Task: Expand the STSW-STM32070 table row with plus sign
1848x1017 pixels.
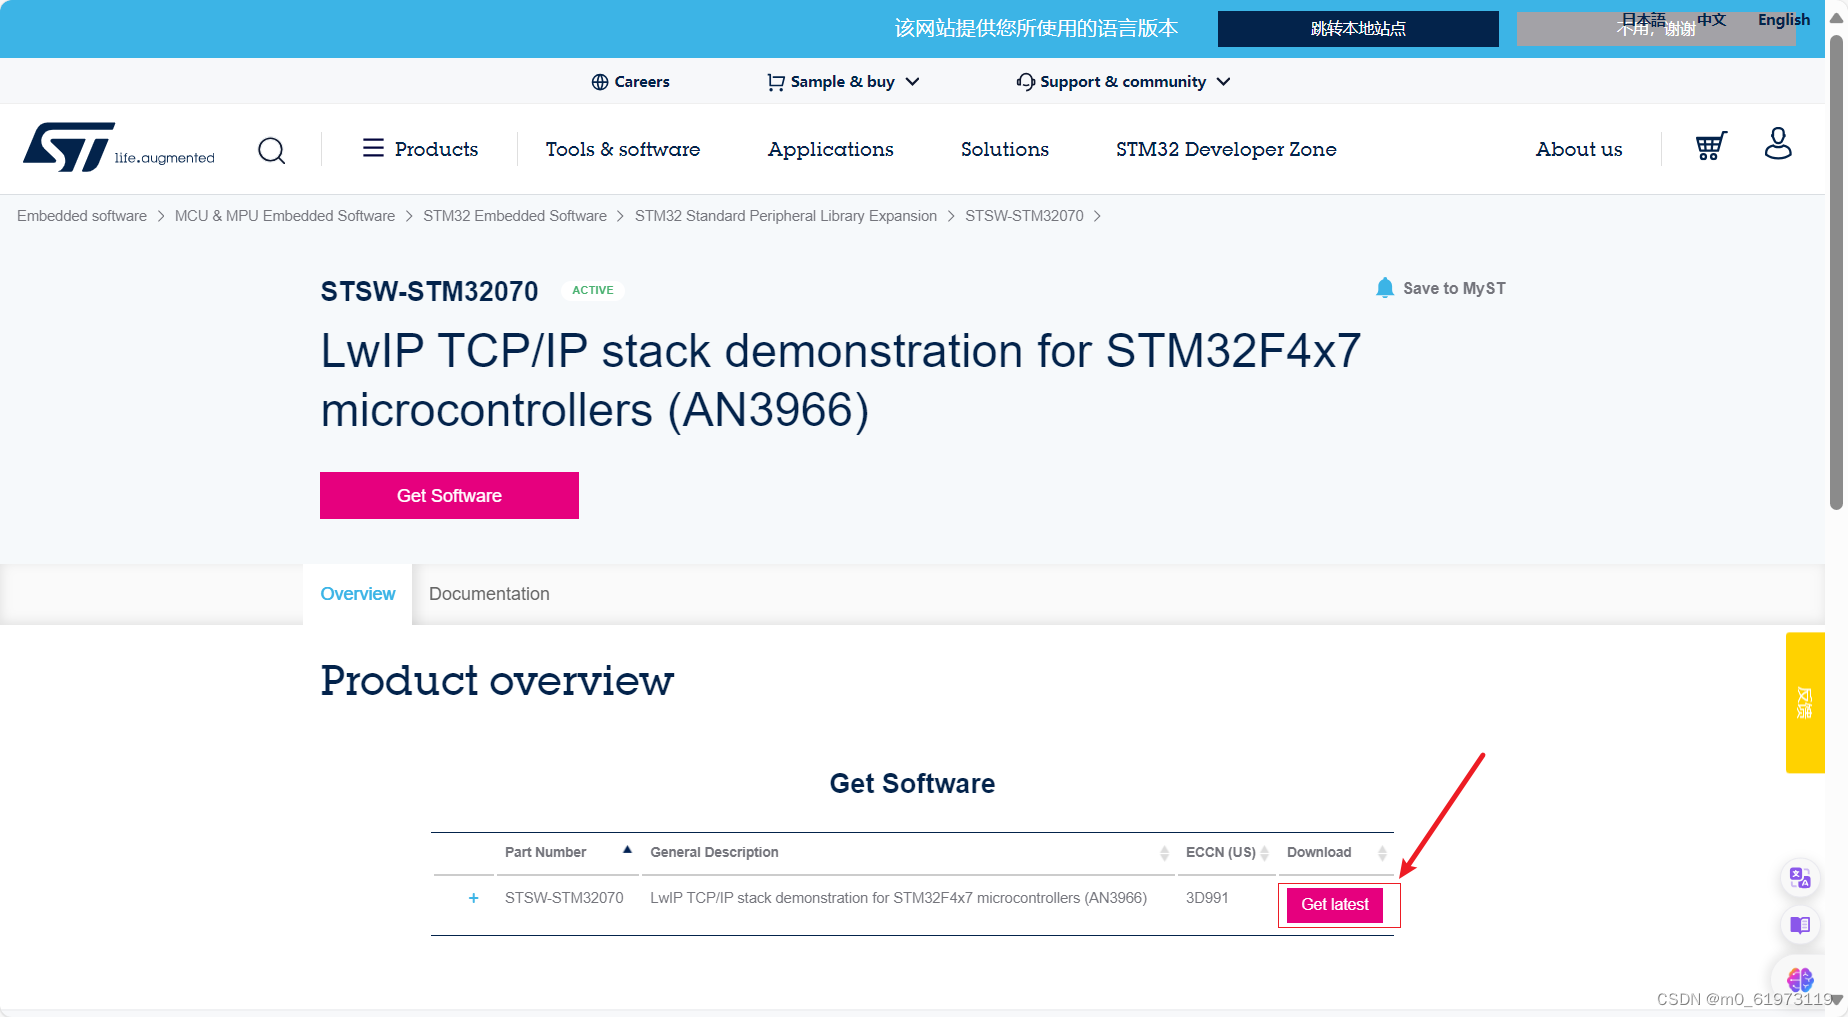Action: pyautogui.click(x=473, y=898)
